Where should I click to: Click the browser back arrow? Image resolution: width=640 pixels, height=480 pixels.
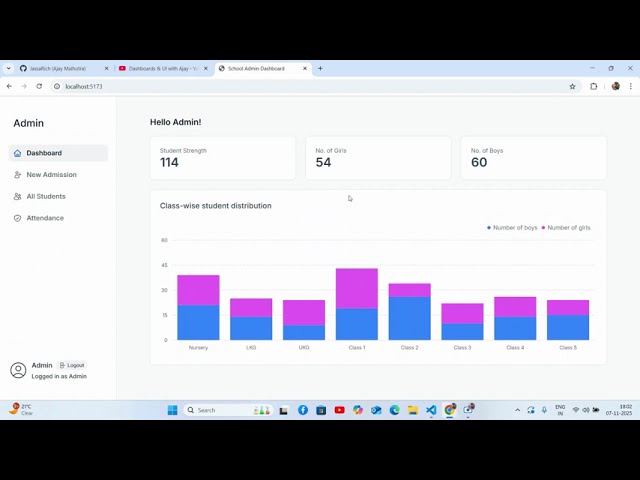[x=9, y=87]
